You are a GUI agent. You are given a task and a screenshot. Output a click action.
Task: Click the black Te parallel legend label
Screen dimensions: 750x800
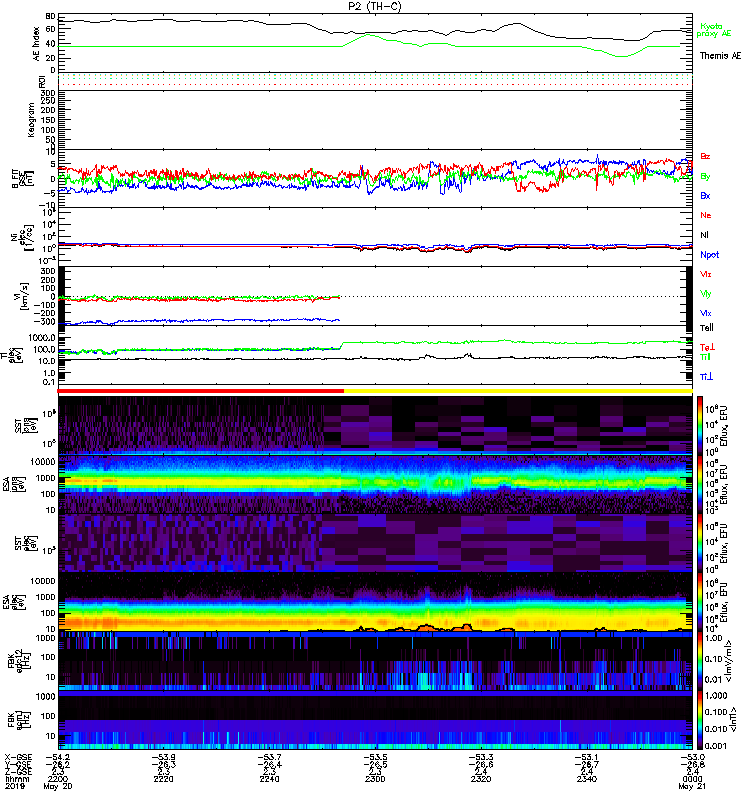point(707,328)
